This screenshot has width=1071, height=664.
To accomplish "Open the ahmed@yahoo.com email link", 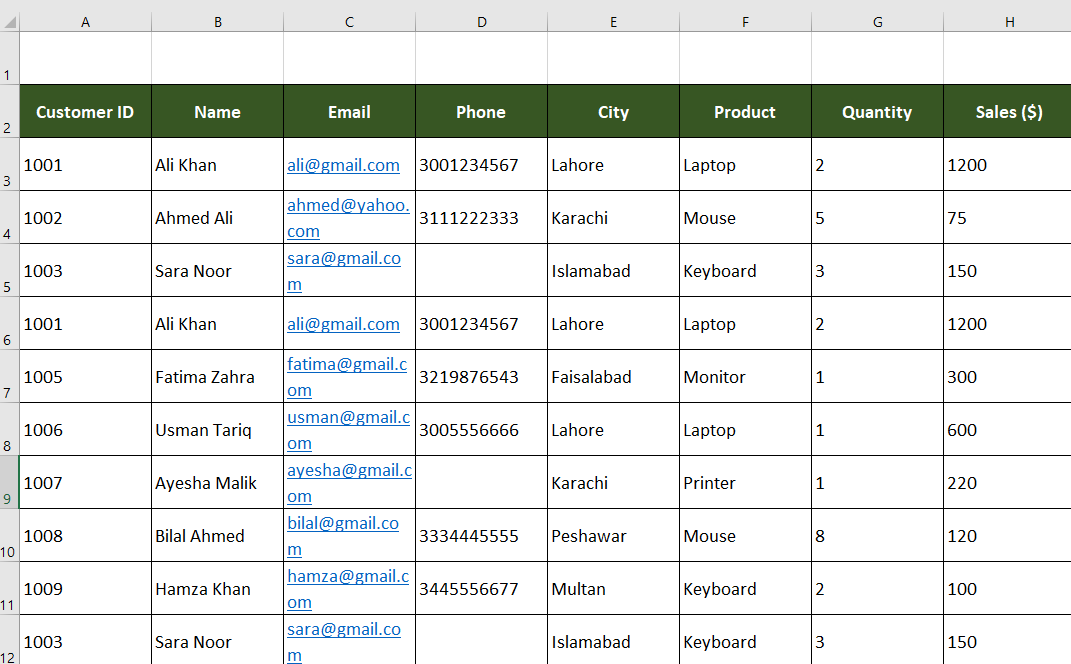I will pyautogui.click(x=348, y=218).
